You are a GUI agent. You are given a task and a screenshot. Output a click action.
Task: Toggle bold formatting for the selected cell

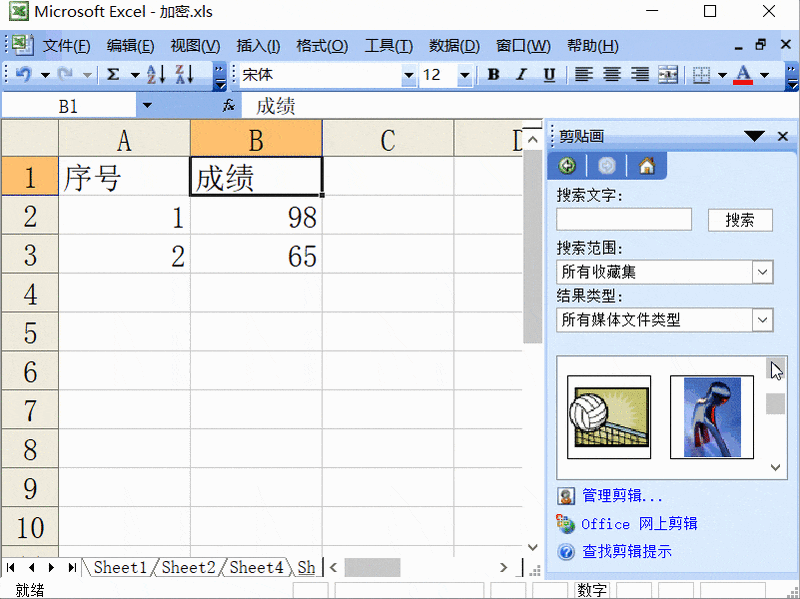click(492, 75)
